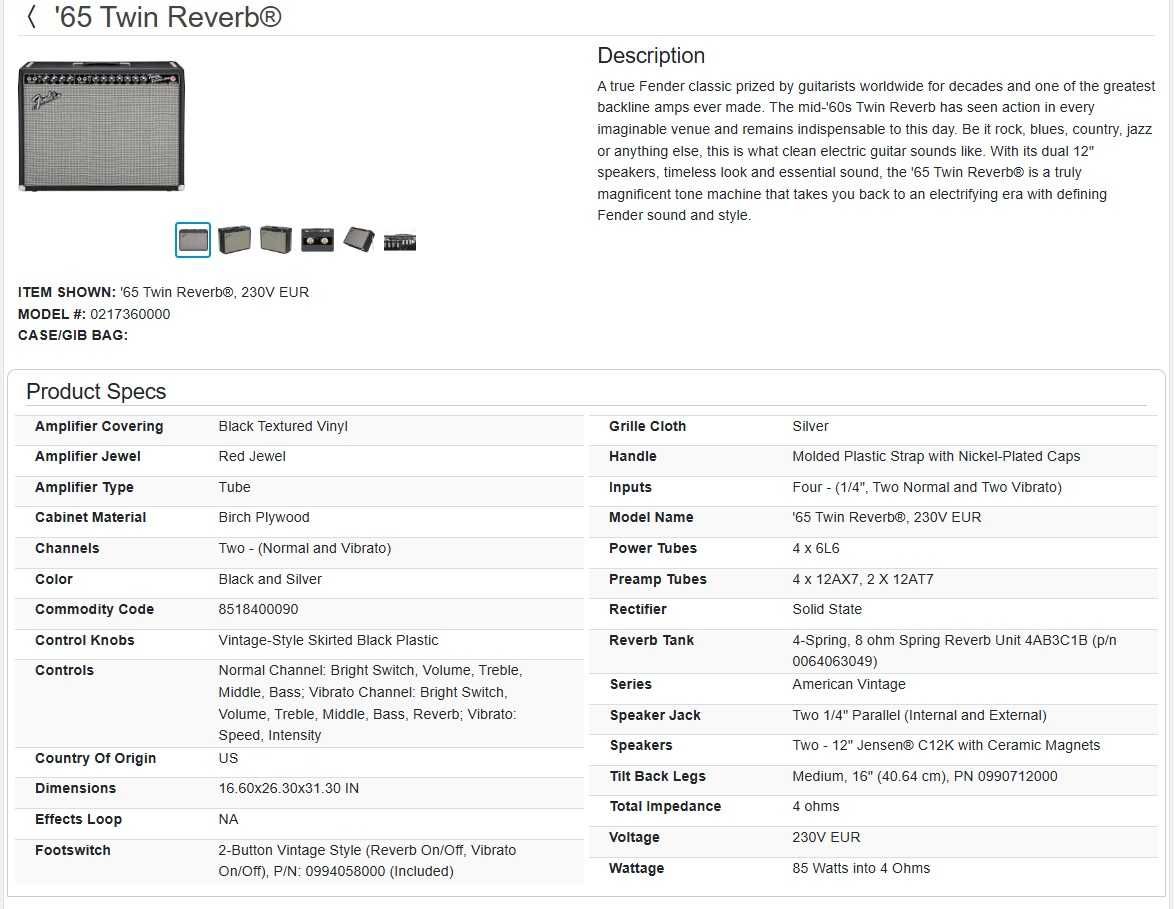1174x909 pixels.
Task: Click the Wattage spec label
Action: click(x=636, y=868)
